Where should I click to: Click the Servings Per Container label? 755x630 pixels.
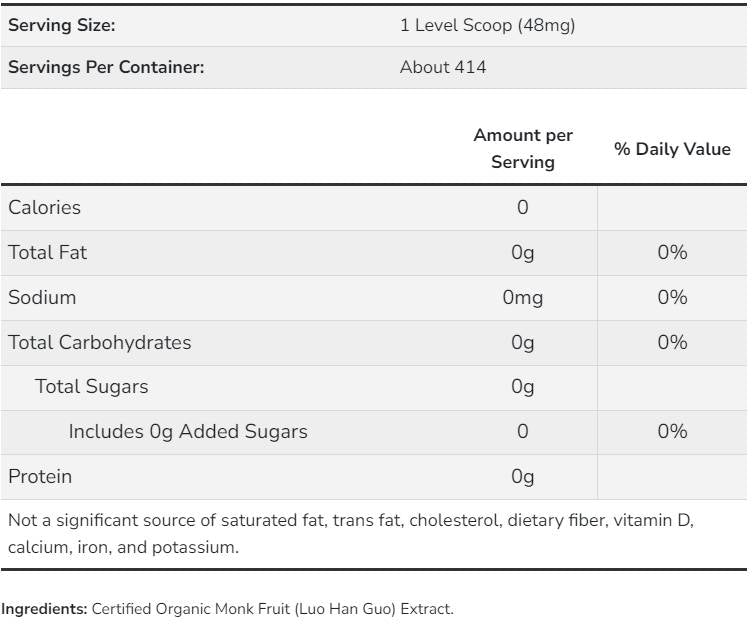pyautogui.click(x=106, y=68)
